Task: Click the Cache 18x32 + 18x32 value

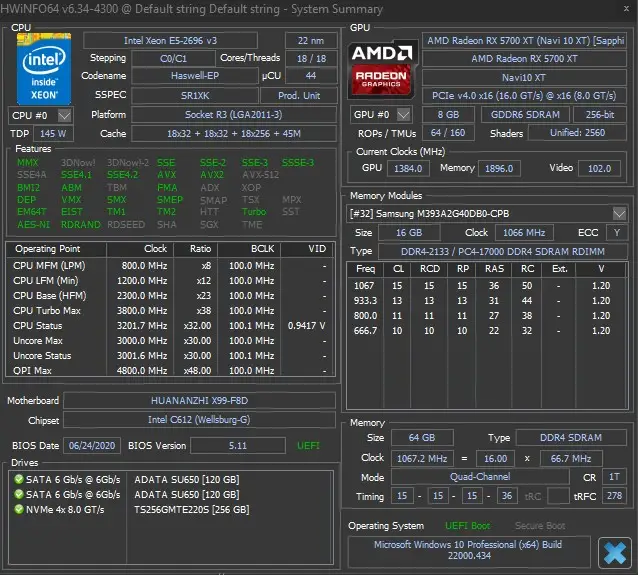Action: [234, 133]
